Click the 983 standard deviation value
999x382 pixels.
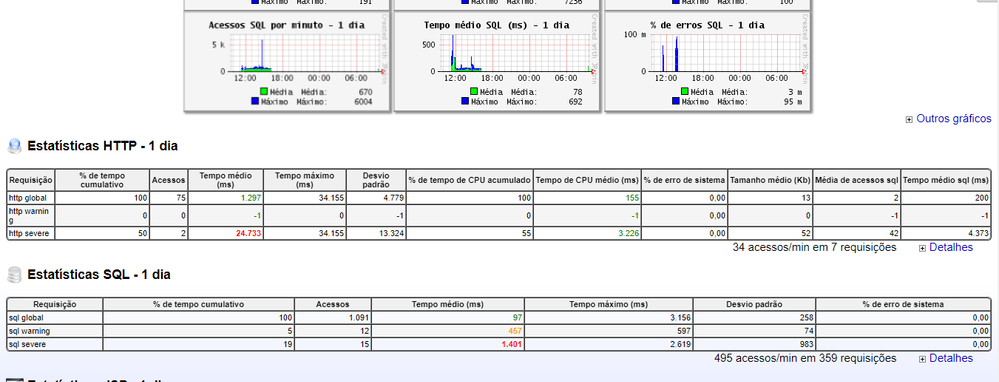[806, 345]
